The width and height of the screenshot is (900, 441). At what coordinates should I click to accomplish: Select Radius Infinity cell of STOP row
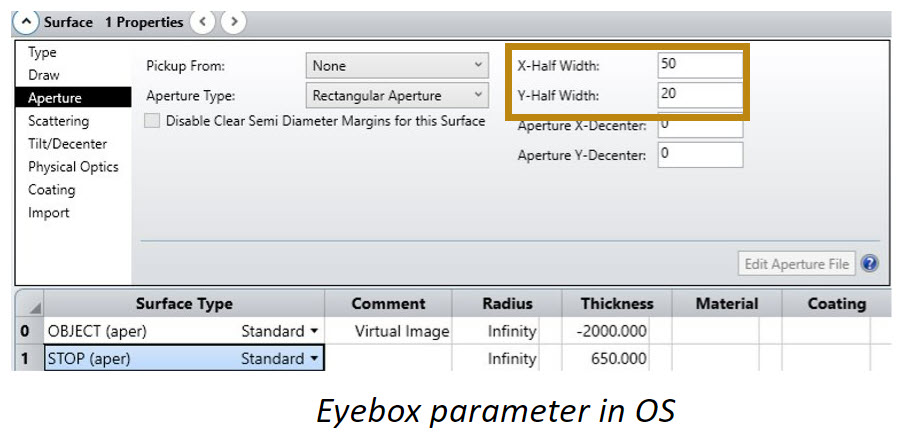pos(496,359)
